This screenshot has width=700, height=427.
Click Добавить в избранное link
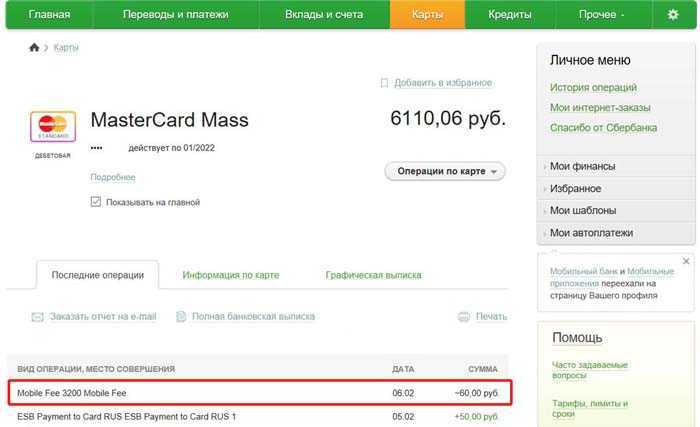pyautogui.click(x=443, y=83)
